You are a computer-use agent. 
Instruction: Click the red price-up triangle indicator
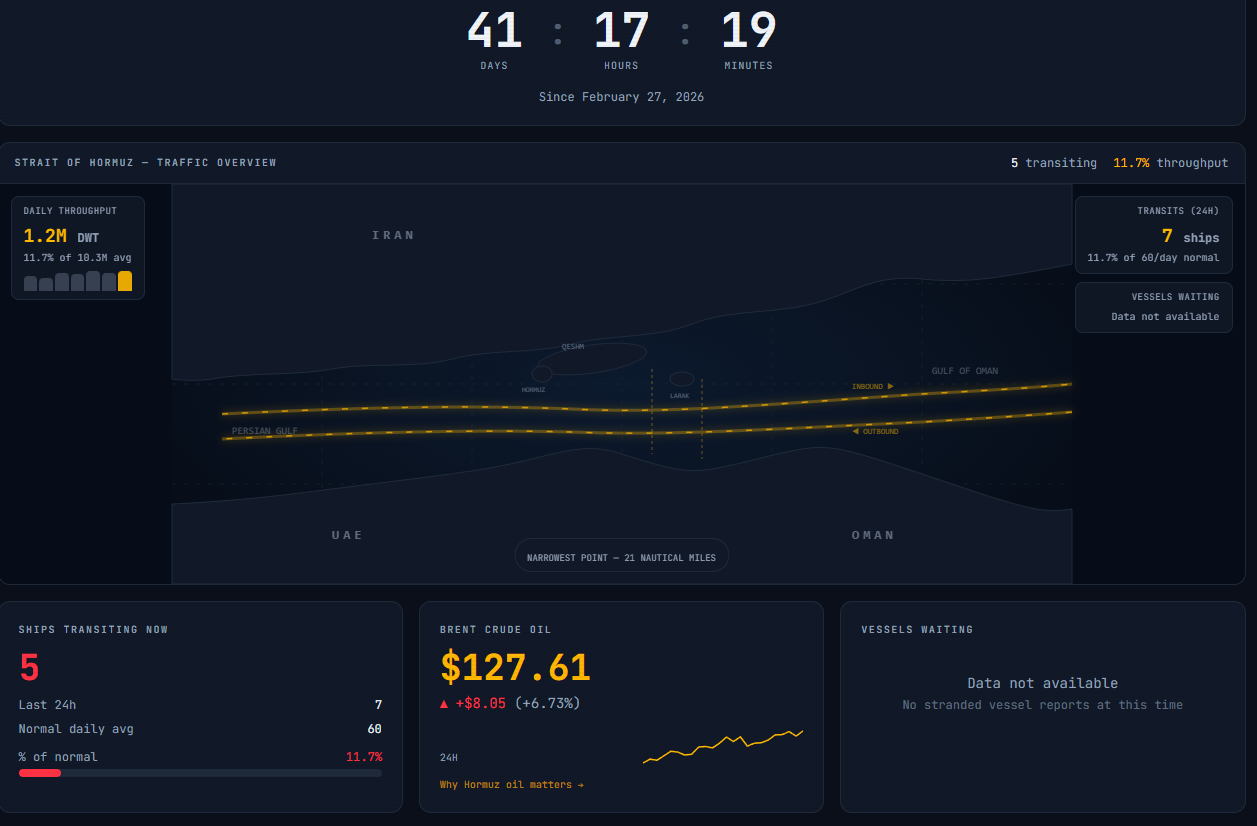click(444, 704)
